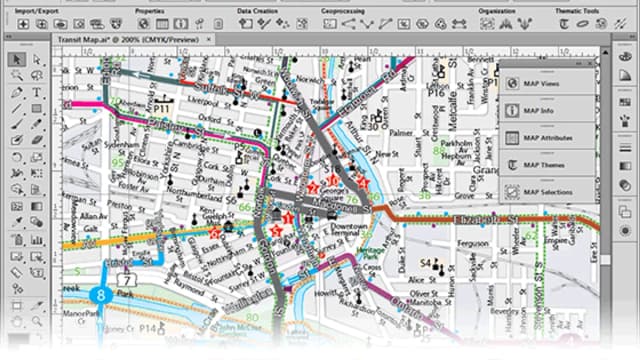640x360 pixels.
Task: Click the first icon under Data Creation
Action: [x=245, y=24]
